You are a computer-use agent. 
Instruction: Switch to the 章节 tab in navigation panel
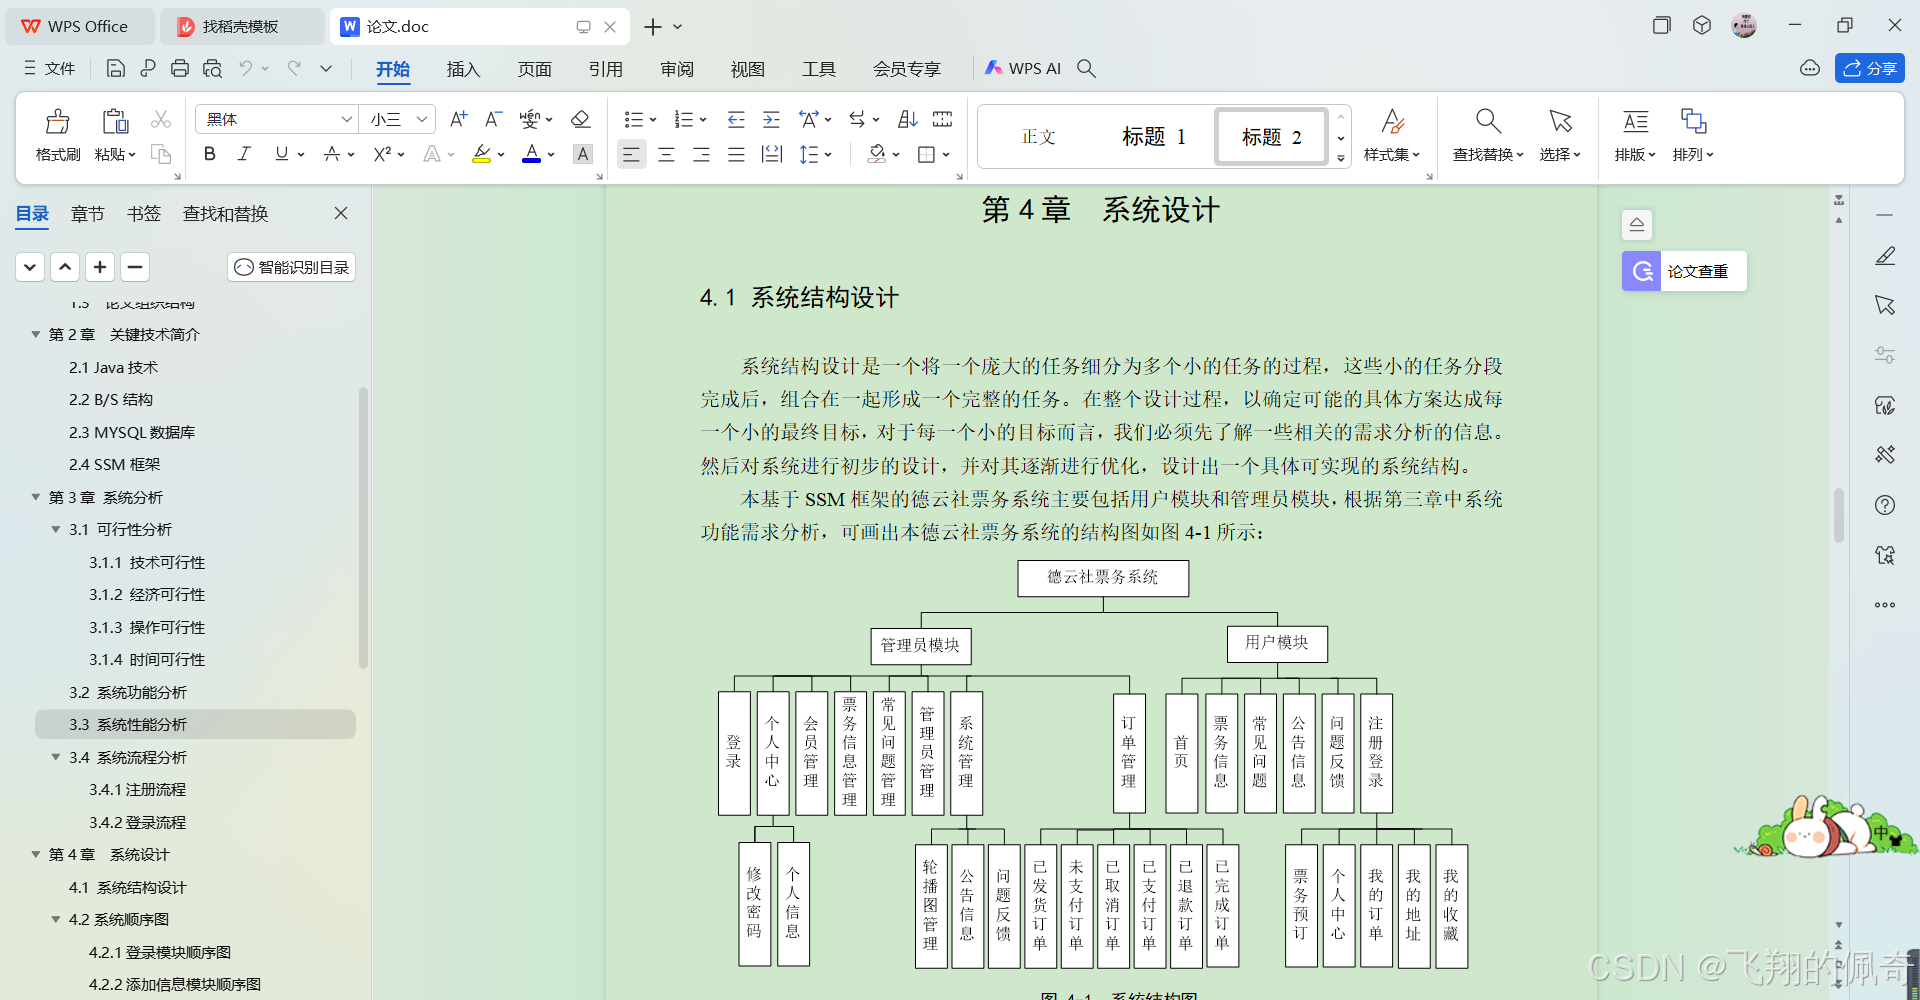tap(88, 213)
